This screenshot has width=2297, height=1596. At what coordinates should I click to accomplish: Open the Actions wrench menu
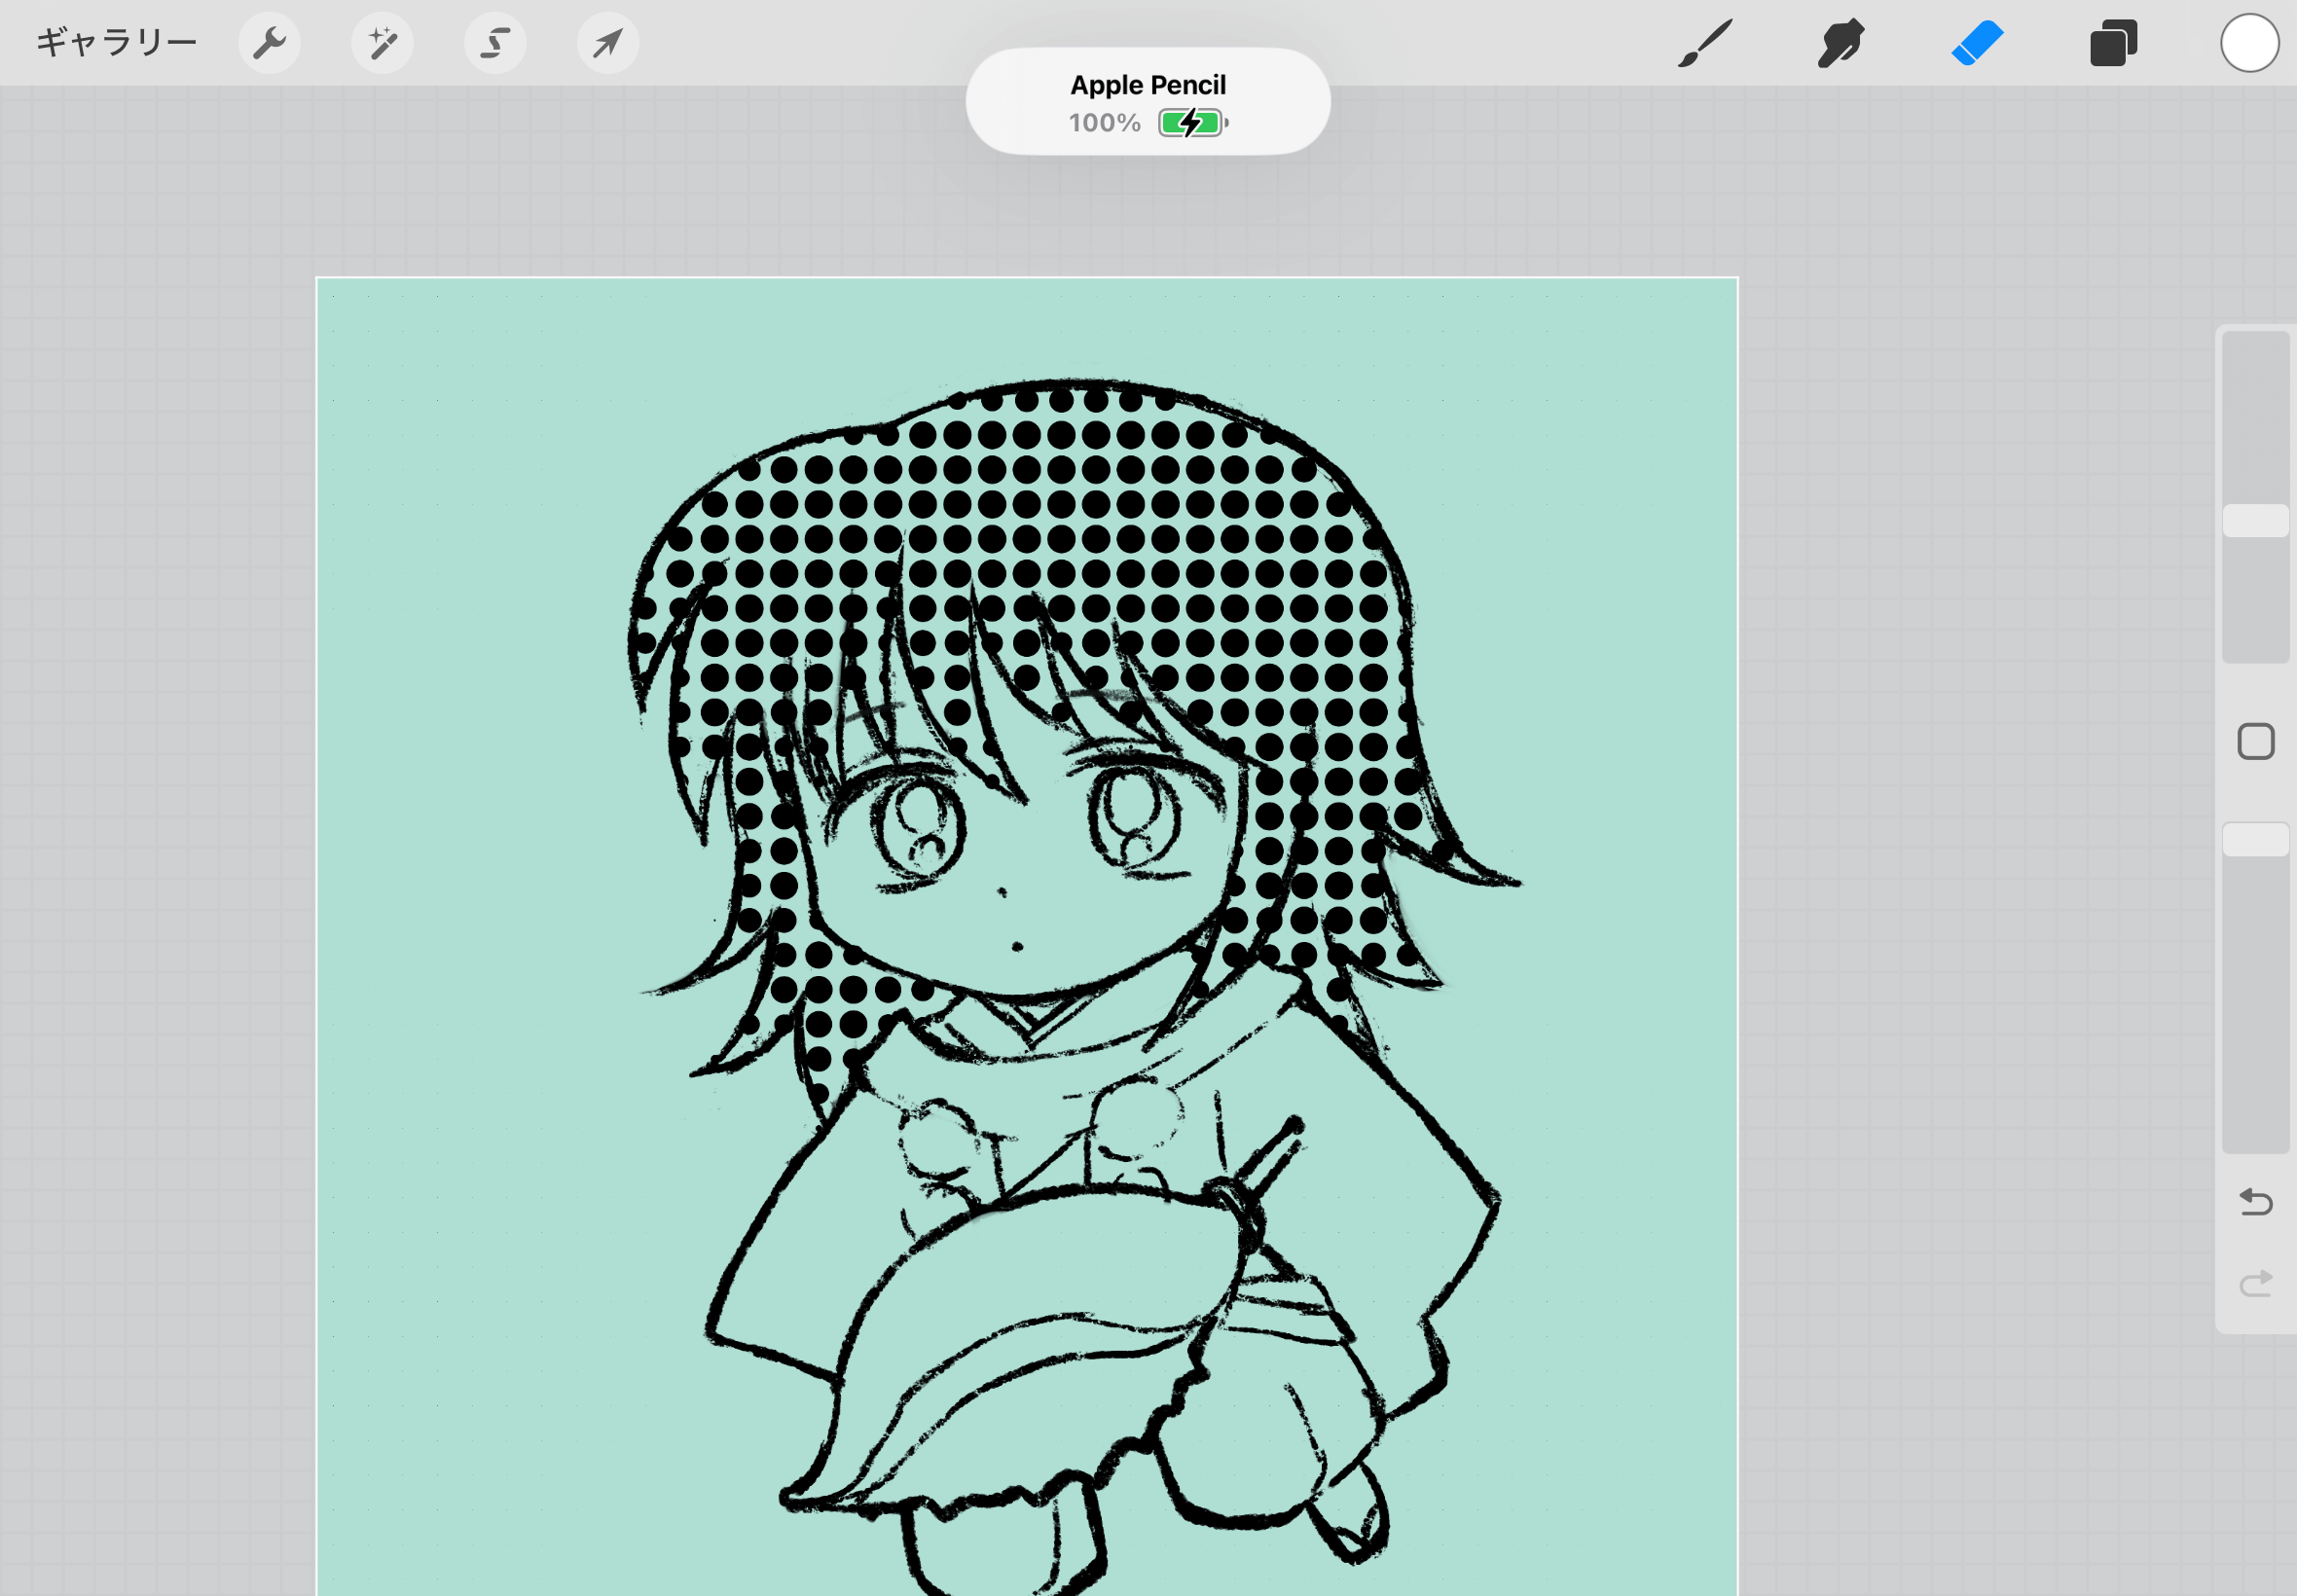[269, 43]
